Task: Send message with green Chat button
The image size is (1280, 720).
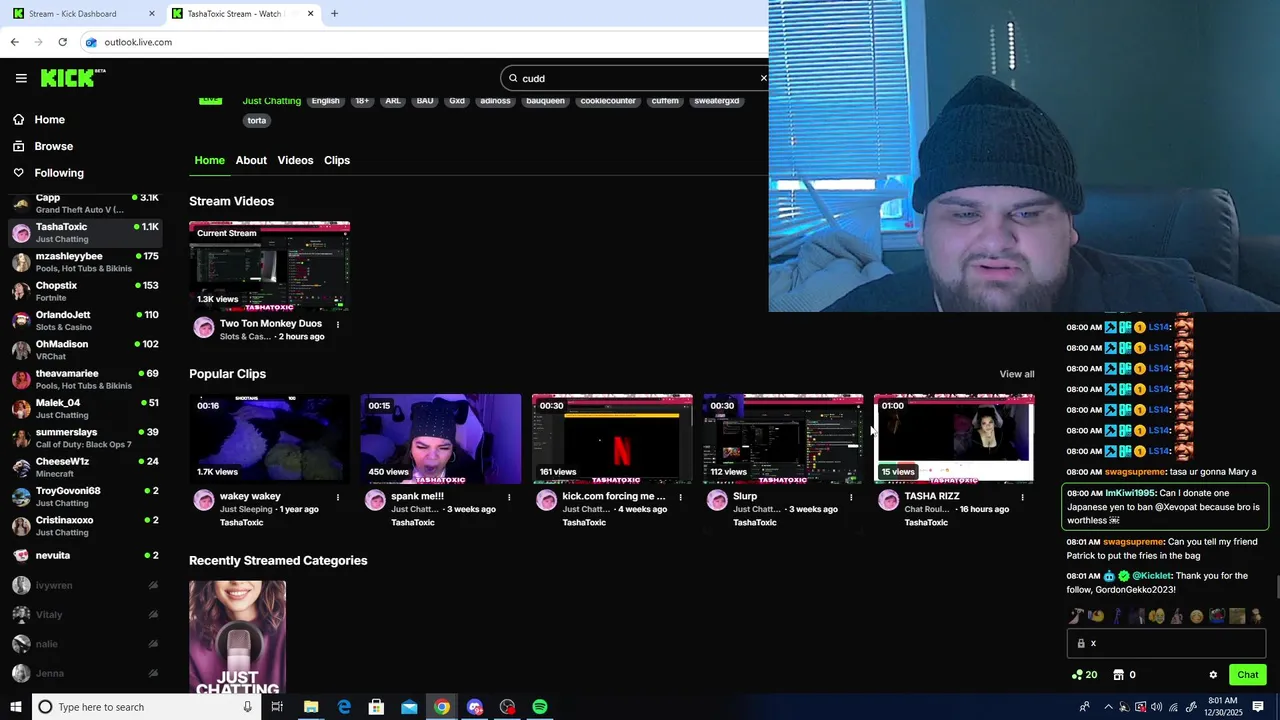Action: click(x=1247, y=675)
